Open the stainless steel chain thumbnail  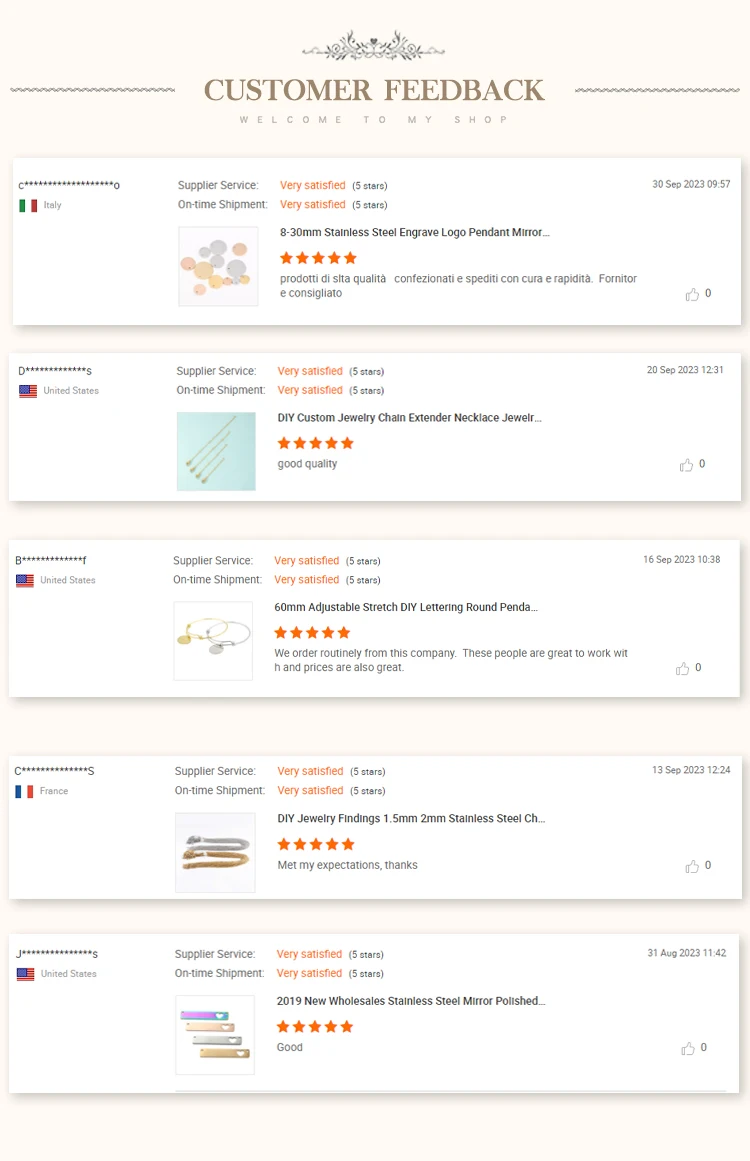pyautogui.click(x=215, y=852)
